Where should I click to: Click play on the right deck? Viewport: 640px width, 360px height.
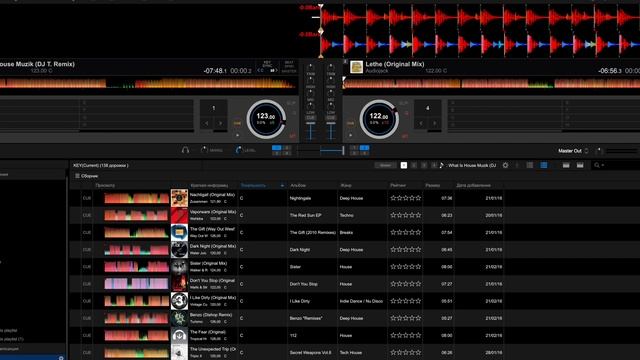[351, 135]
